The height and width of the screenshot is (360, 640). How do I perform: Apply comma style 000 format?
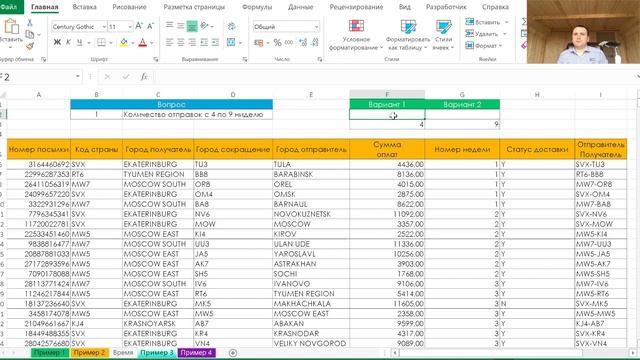[289, 42]
